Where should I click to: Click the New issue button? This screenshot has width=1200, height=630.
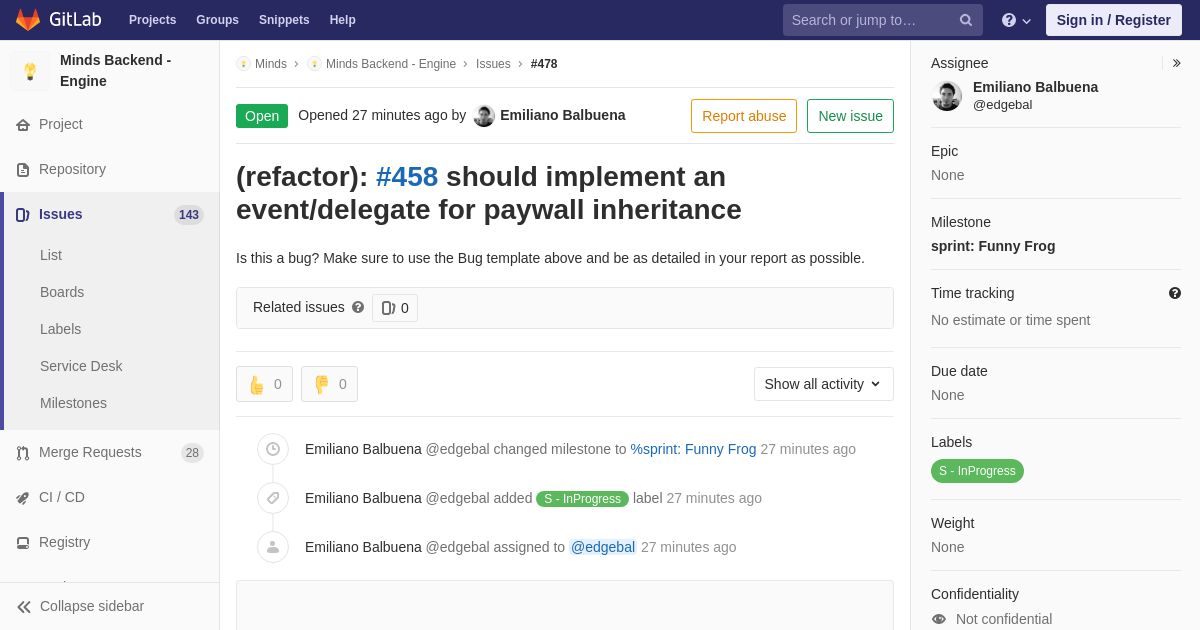tap(850, 116)
